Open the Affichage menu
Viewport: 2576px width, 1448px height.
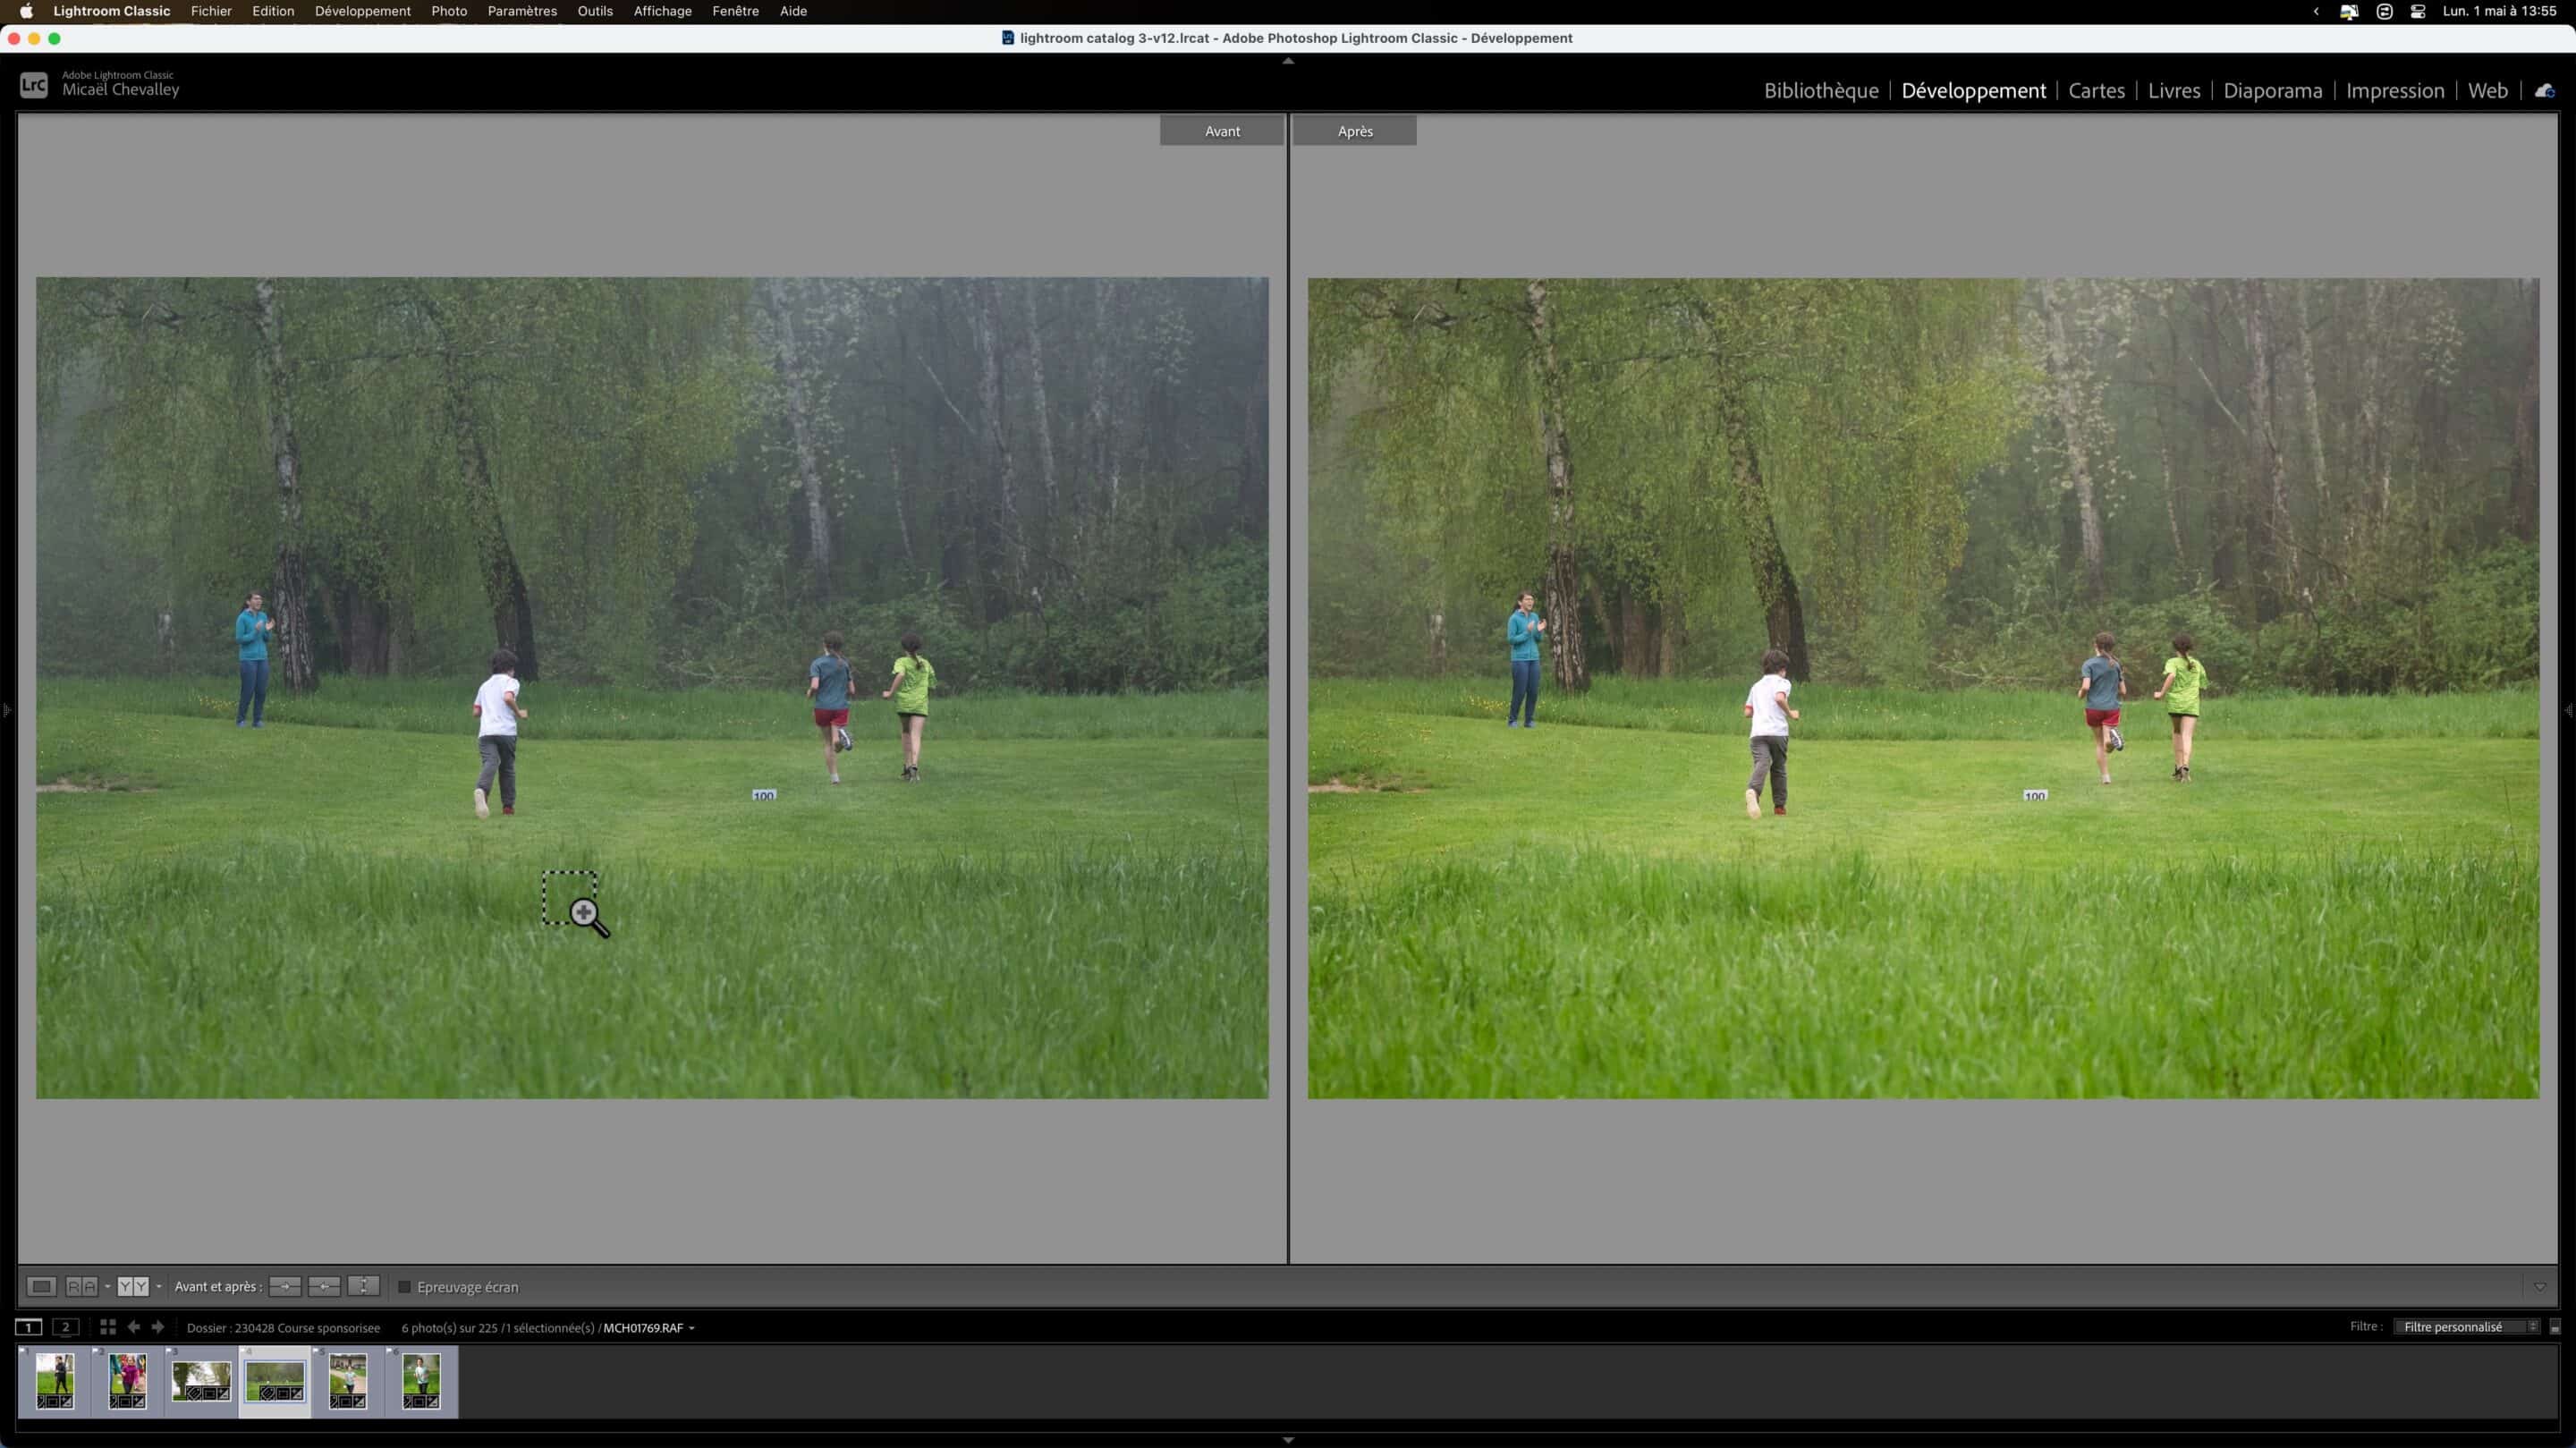(663, 11)
